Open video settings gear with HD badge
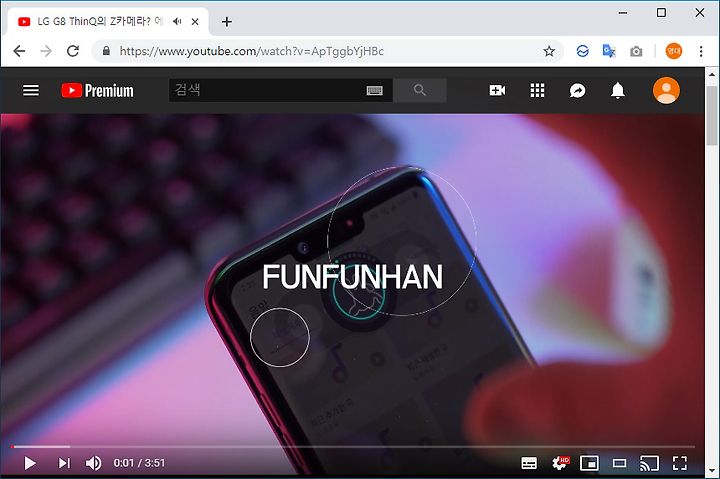 point(560,463)
